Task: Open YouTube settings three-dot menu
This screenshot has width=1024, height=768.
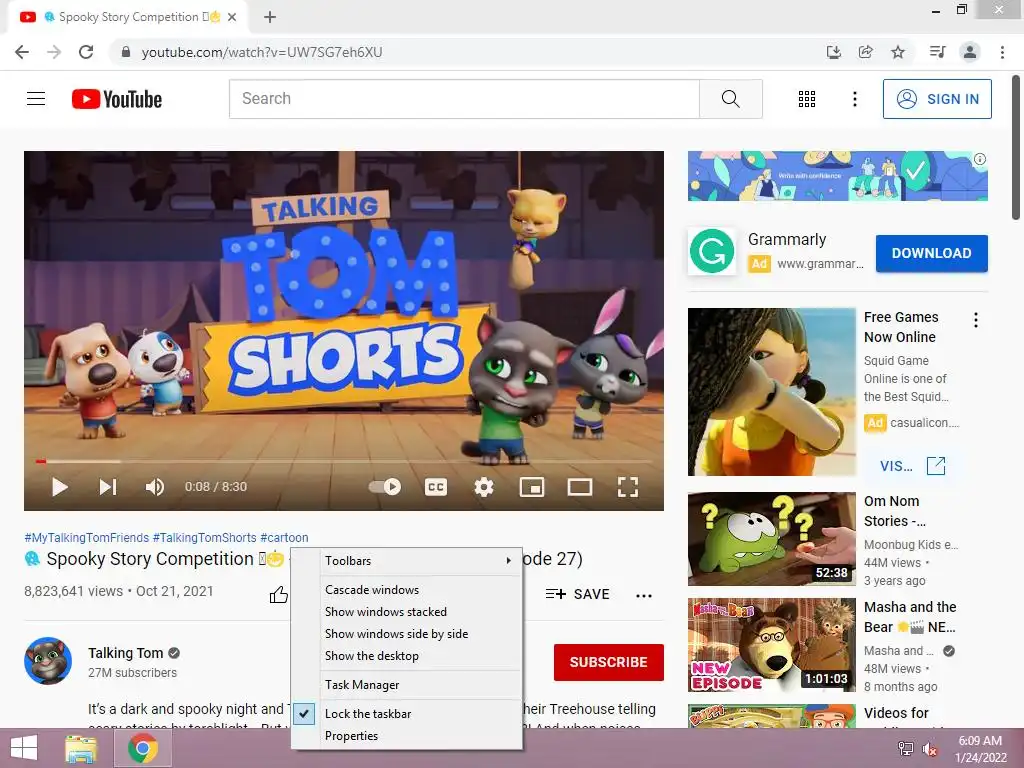Action: (855, 99)
